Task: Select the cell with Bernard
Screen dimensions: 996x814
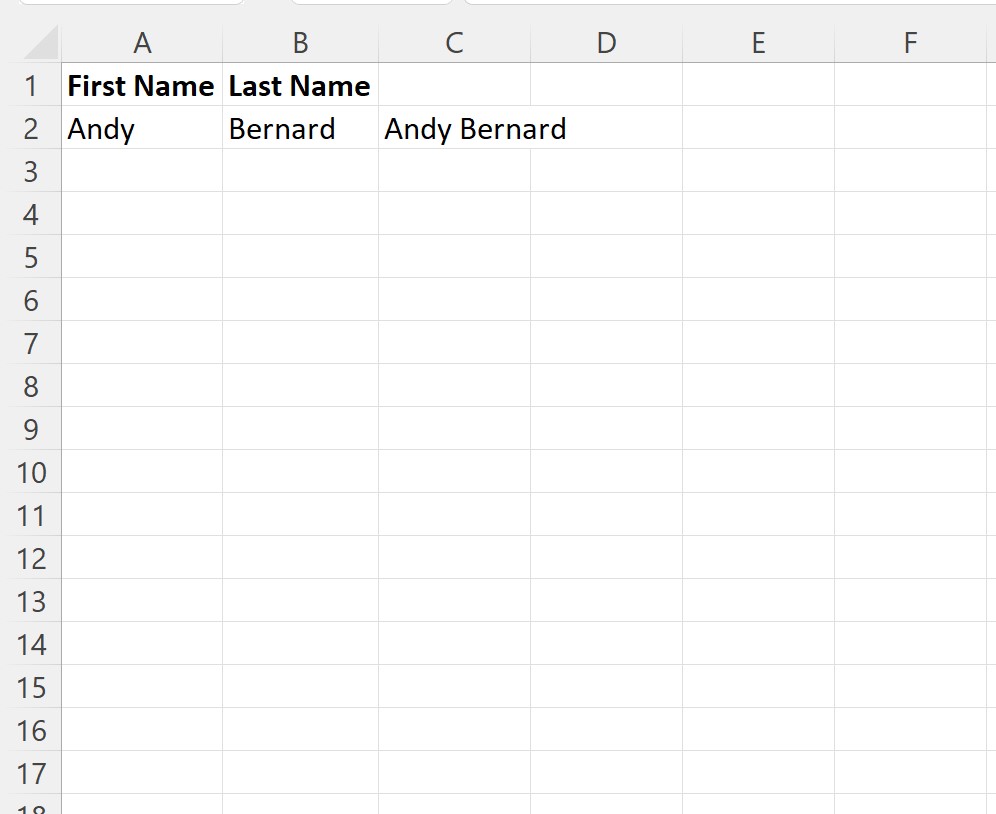Action: (299, 128)
